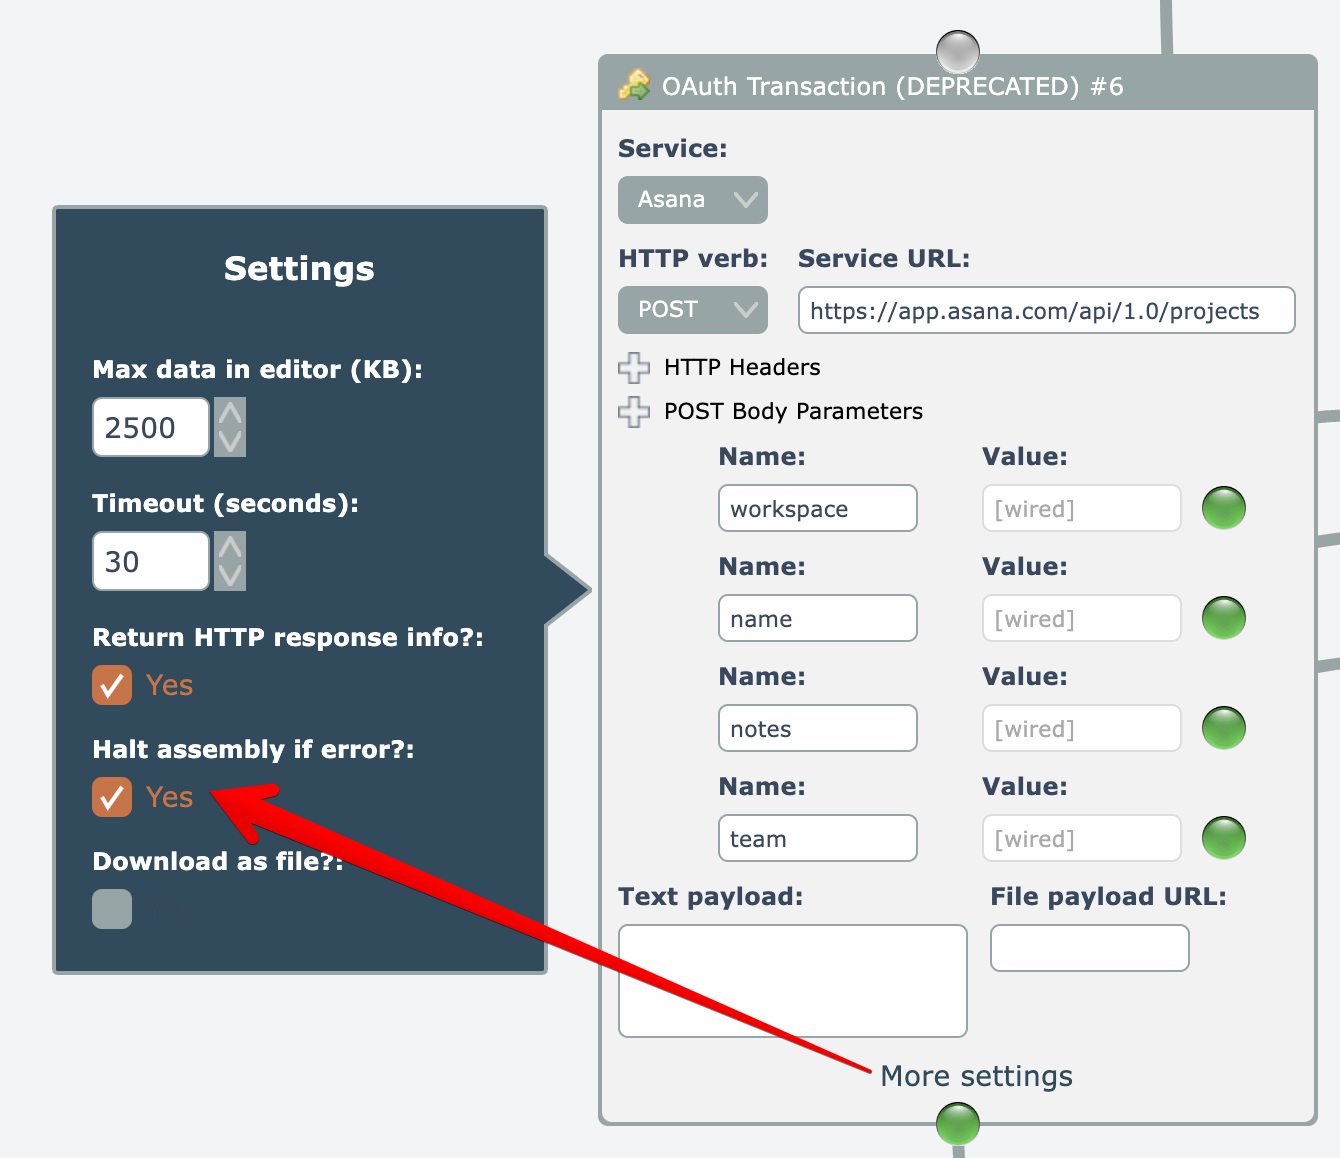Click the Service URL input field
This screenshot has width=1340, height=1158.
point(1046,310)
